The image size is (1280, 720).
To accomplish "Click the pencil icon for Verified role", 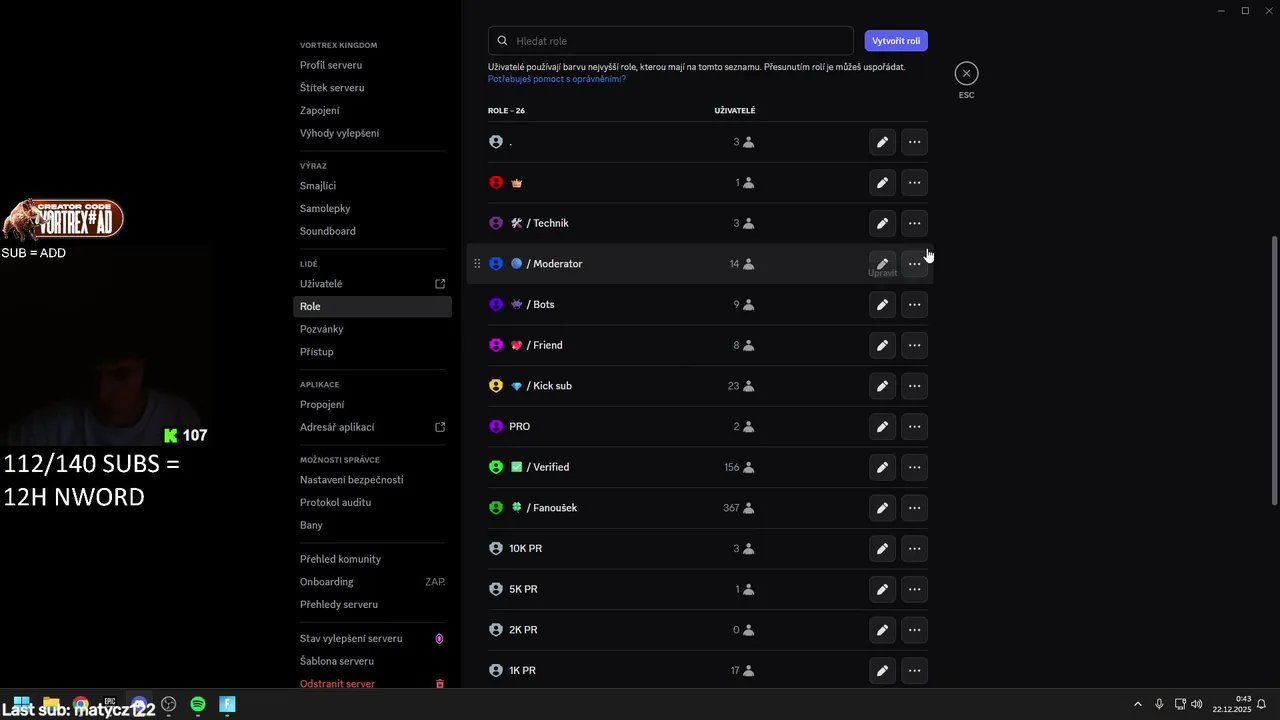I will click(x=881, y=467).
